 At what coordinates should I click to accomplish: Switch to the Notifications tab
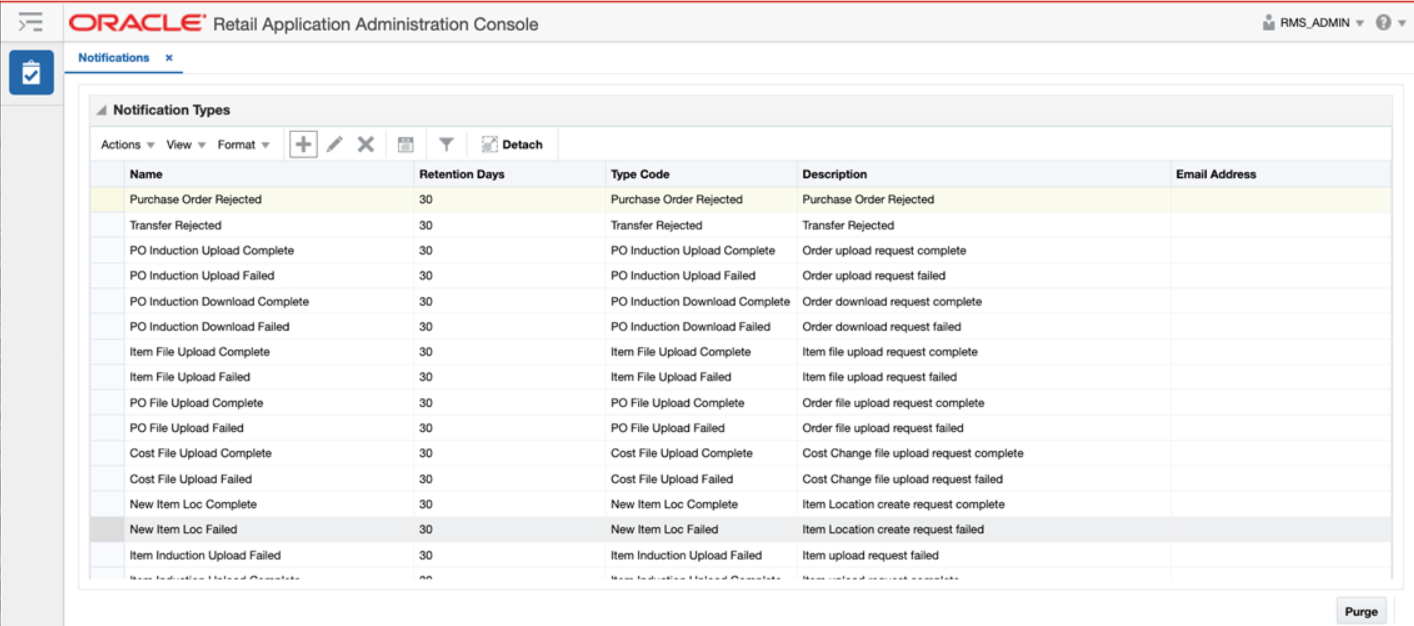(x=113, y=58)
